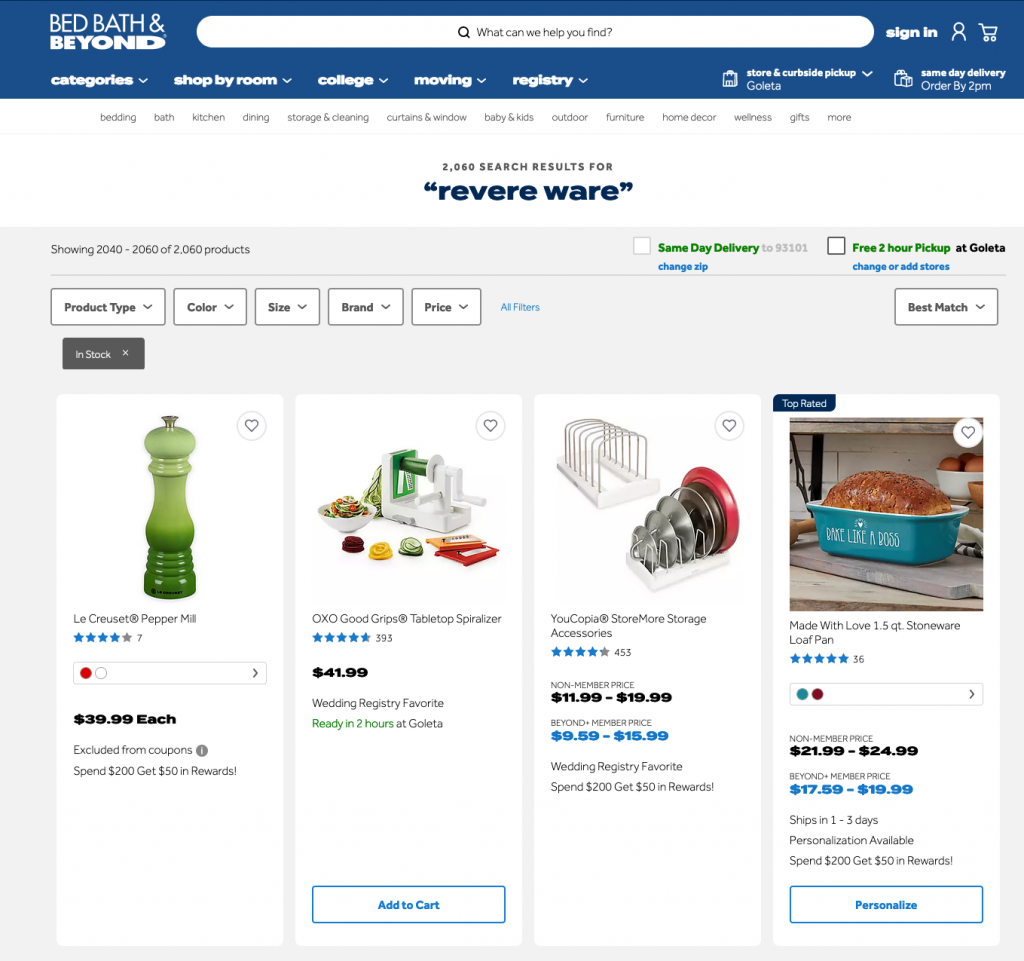Screen dimensions: 1024x961
Task: Add Stoneware Loaf Pan to favorites heart
Action: pos(968,432)
